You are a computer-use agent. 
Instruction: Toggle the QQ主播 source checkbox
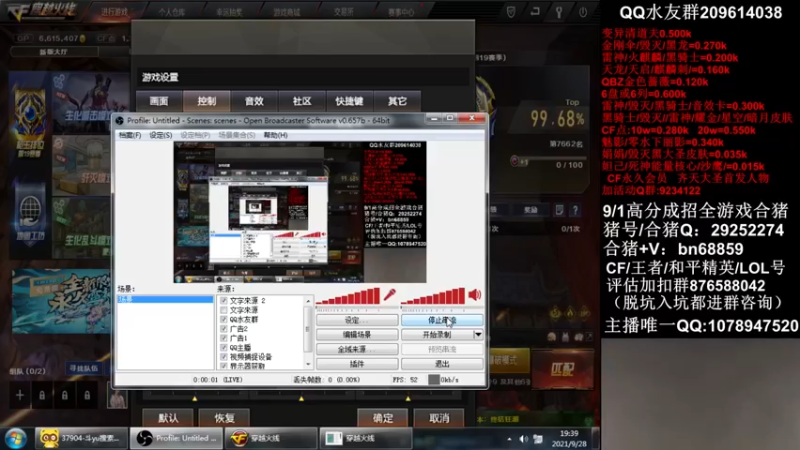[x=223, y=347]
